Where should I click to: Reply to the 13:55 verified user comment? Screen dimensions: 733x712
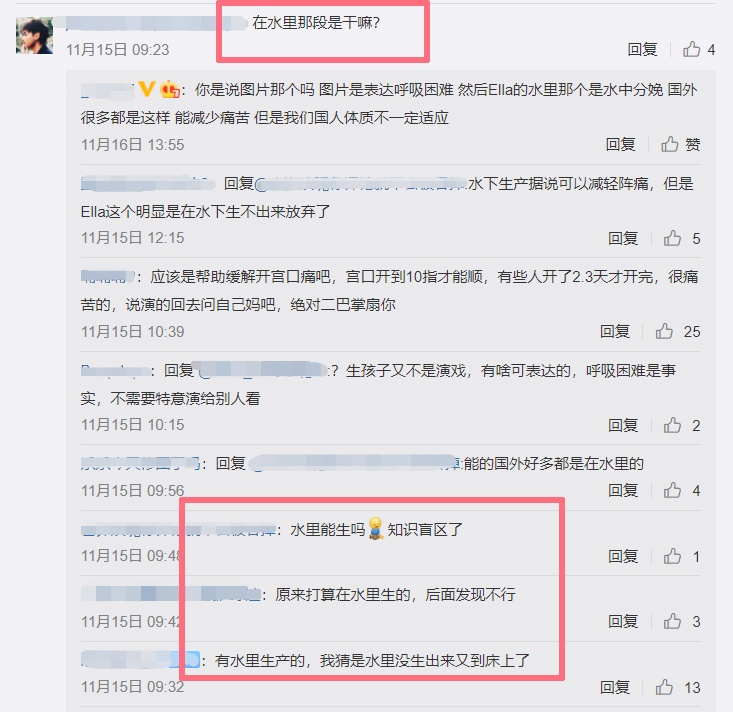(x=620, y=144)
